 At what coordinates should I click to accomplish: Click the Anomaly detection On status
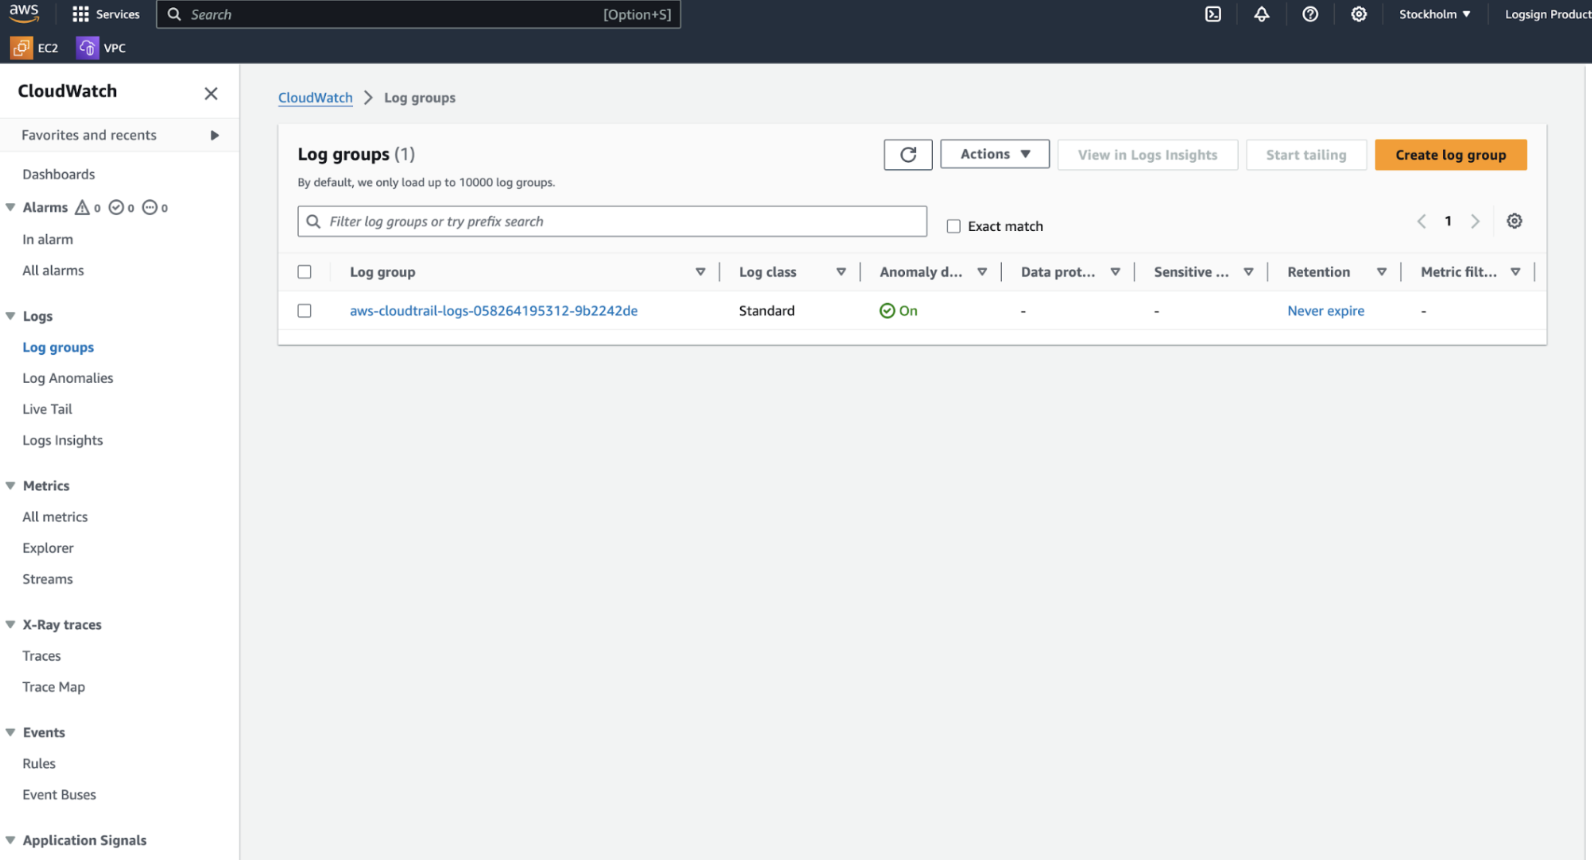pyautogui.click(x=898, y=311)
